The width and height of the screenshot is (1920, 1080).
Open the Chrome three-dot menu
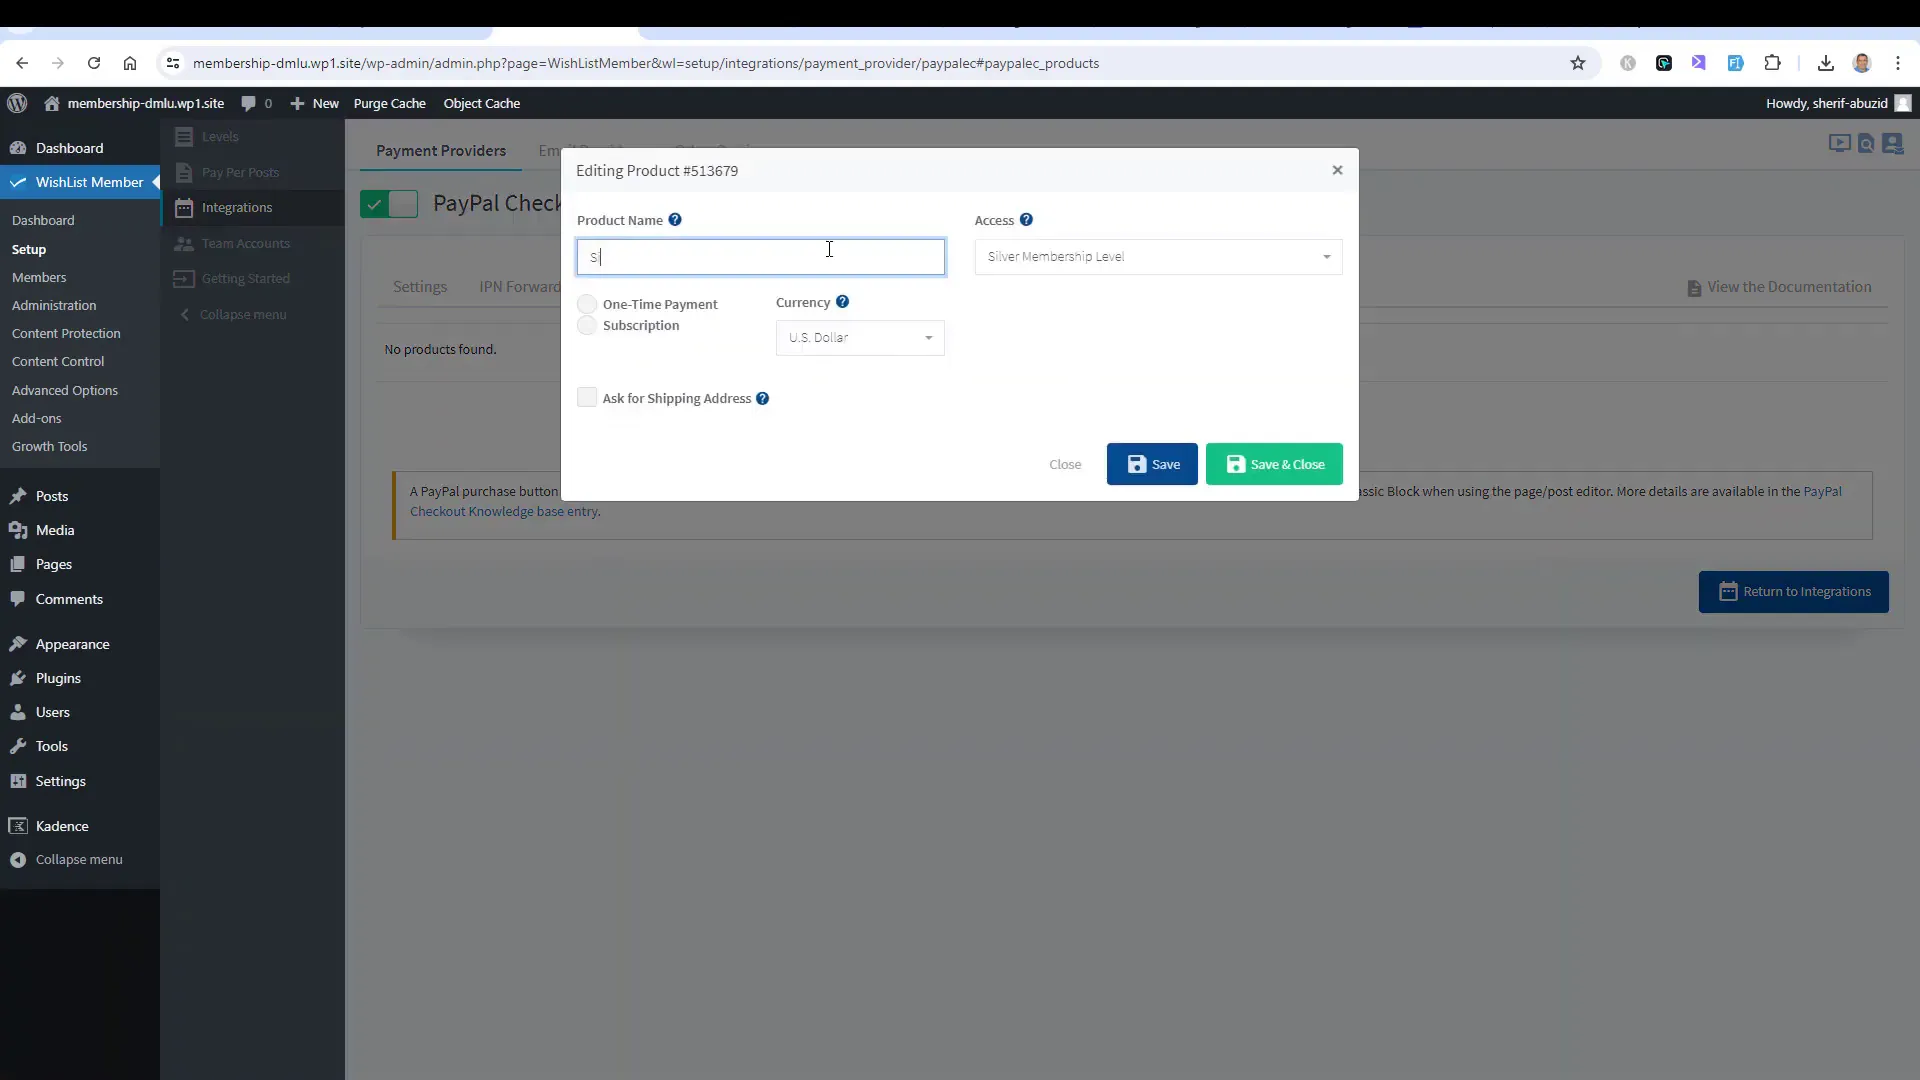[1898, 63]
